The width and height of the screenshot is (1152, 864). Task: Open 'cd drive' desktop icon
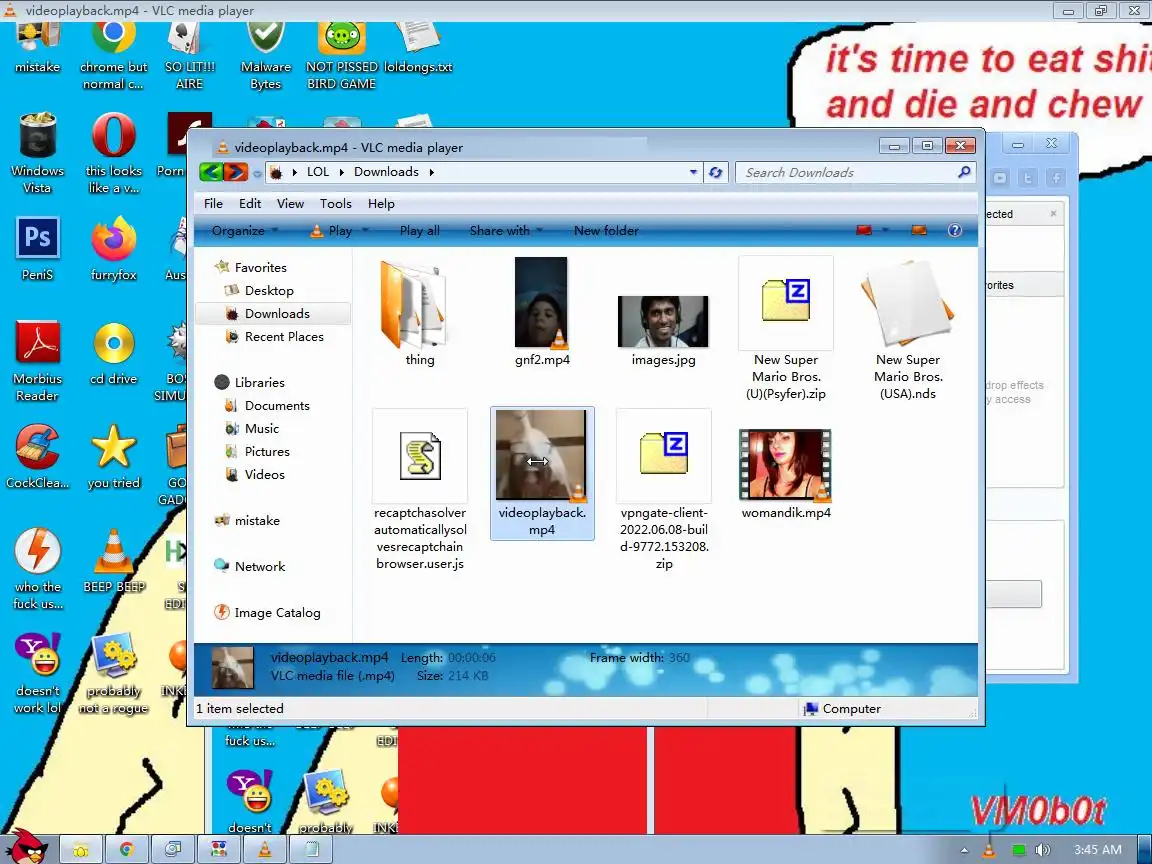pos(114,353)
